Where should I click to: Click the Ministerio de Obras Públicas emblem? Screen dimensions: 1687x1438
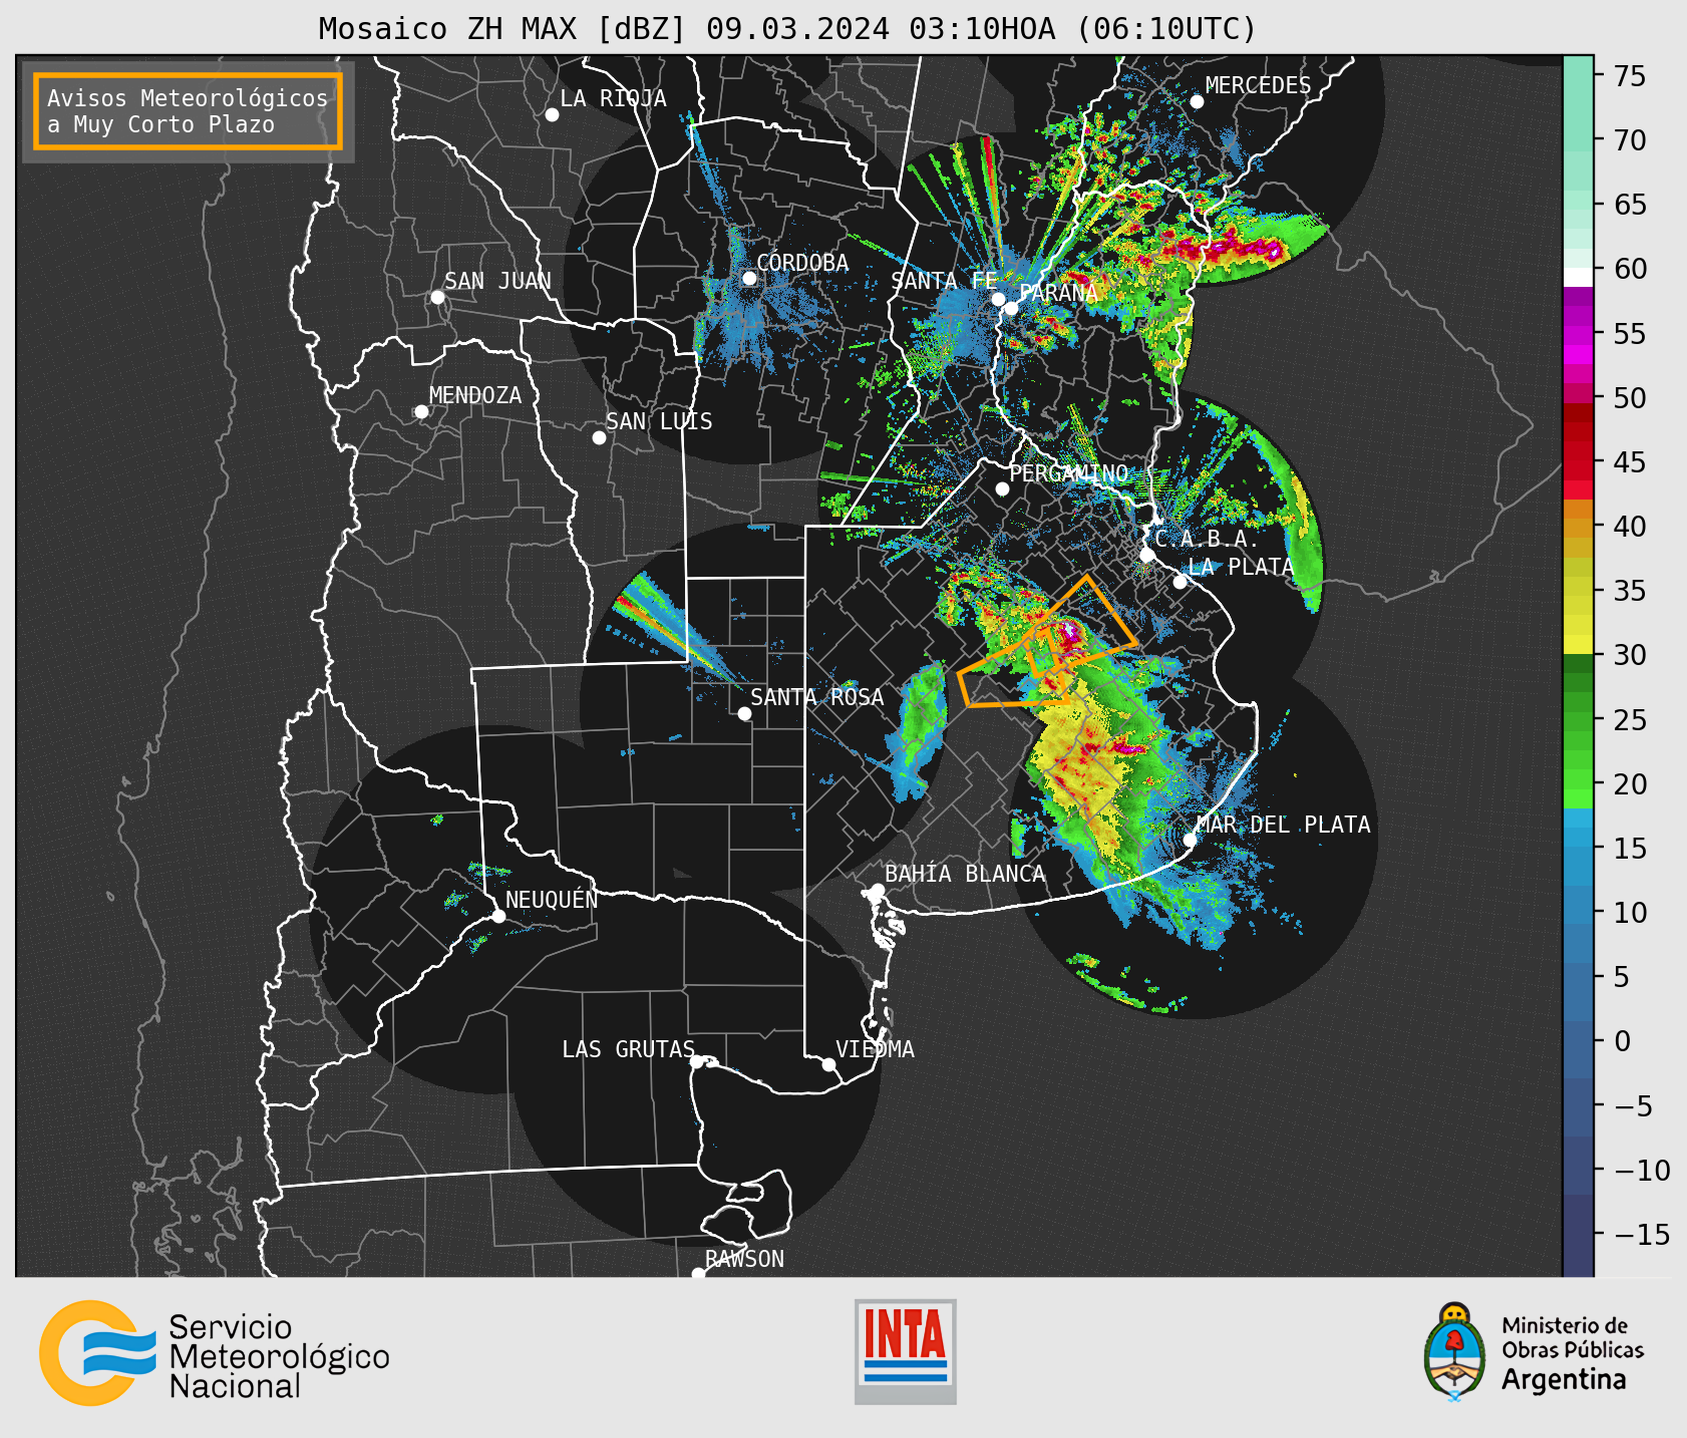[1455, 1352]
